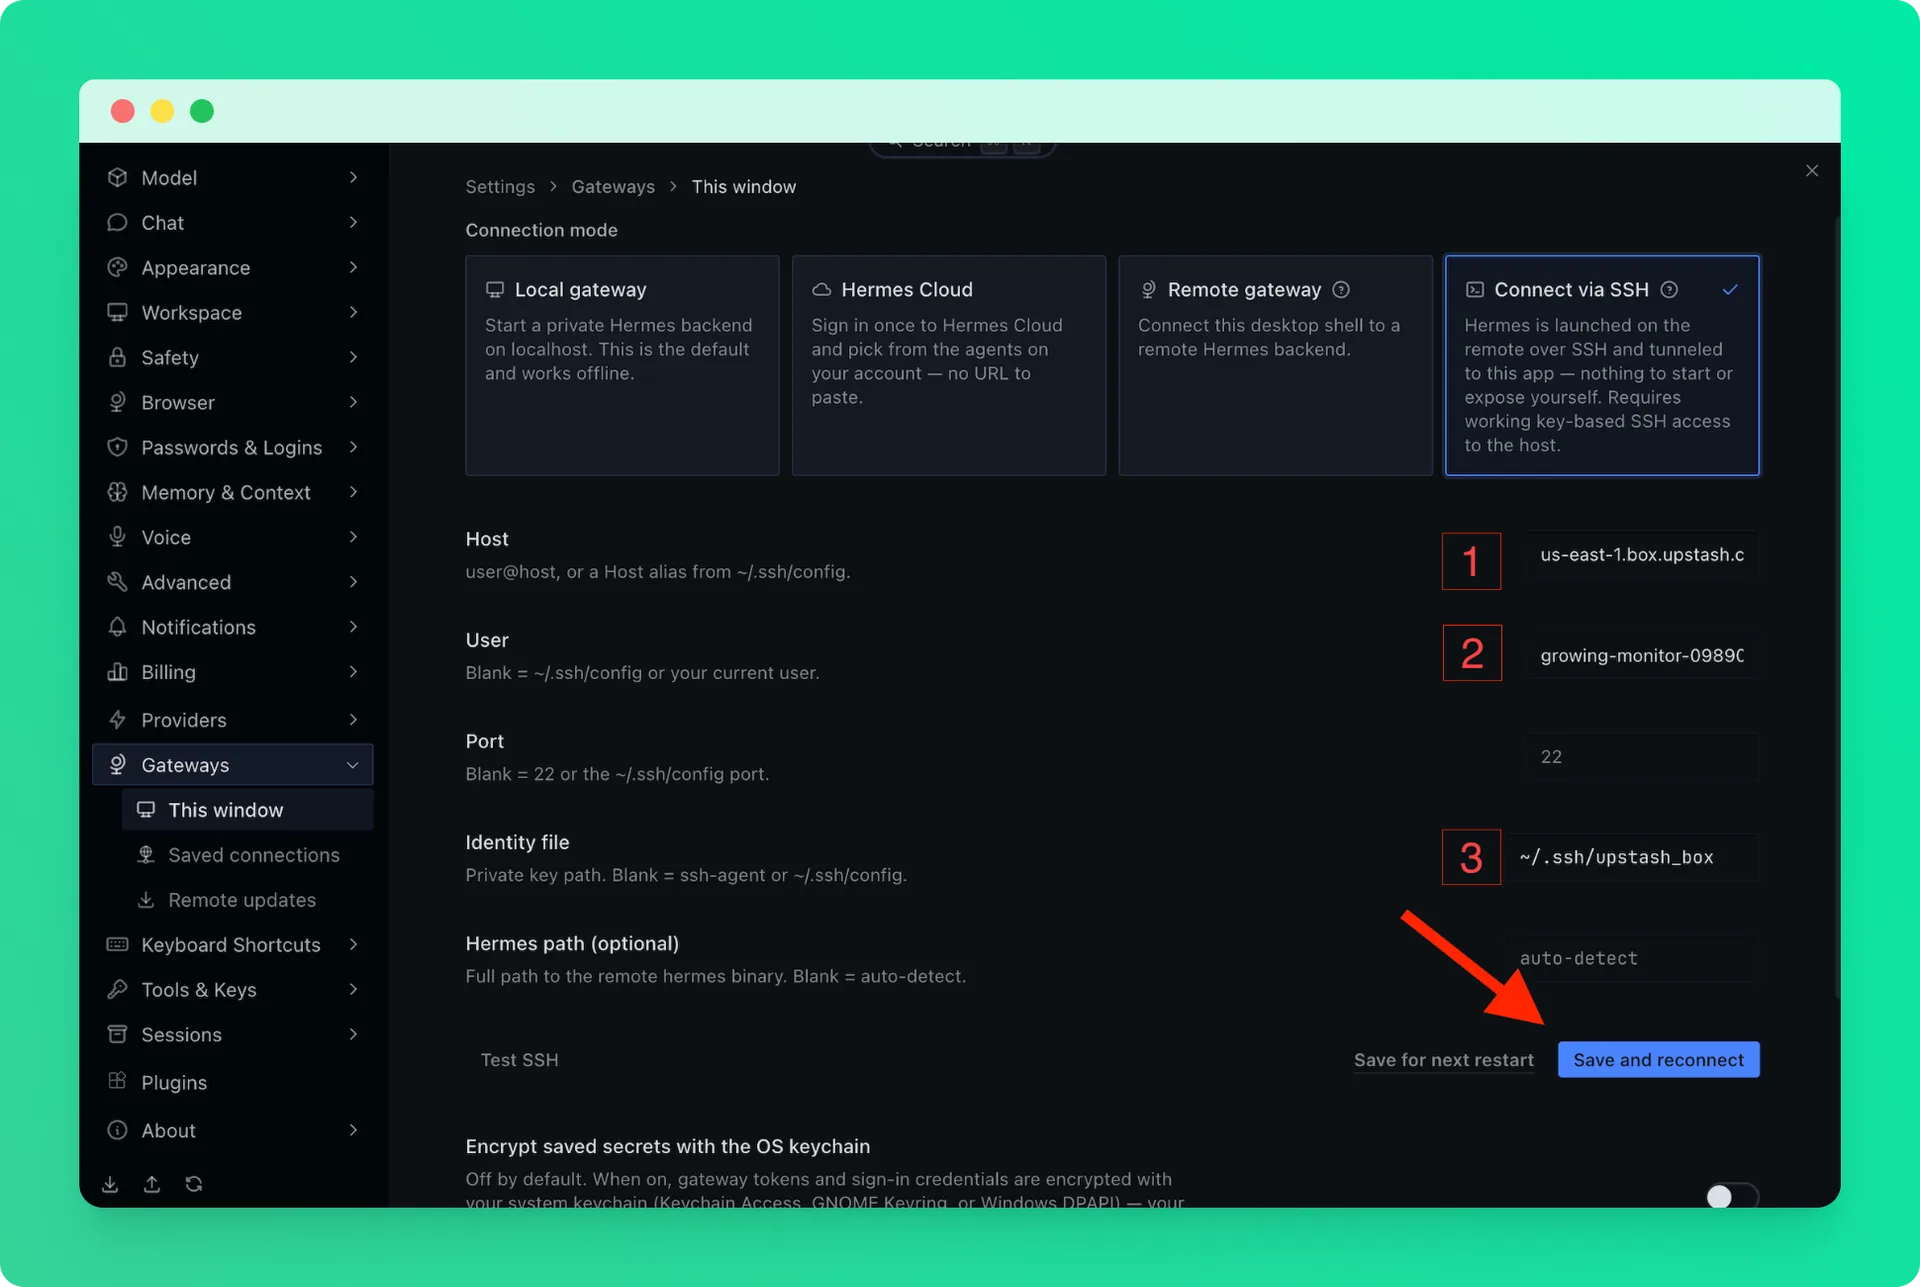Open the Plugins section

[x=233, y=1082]
